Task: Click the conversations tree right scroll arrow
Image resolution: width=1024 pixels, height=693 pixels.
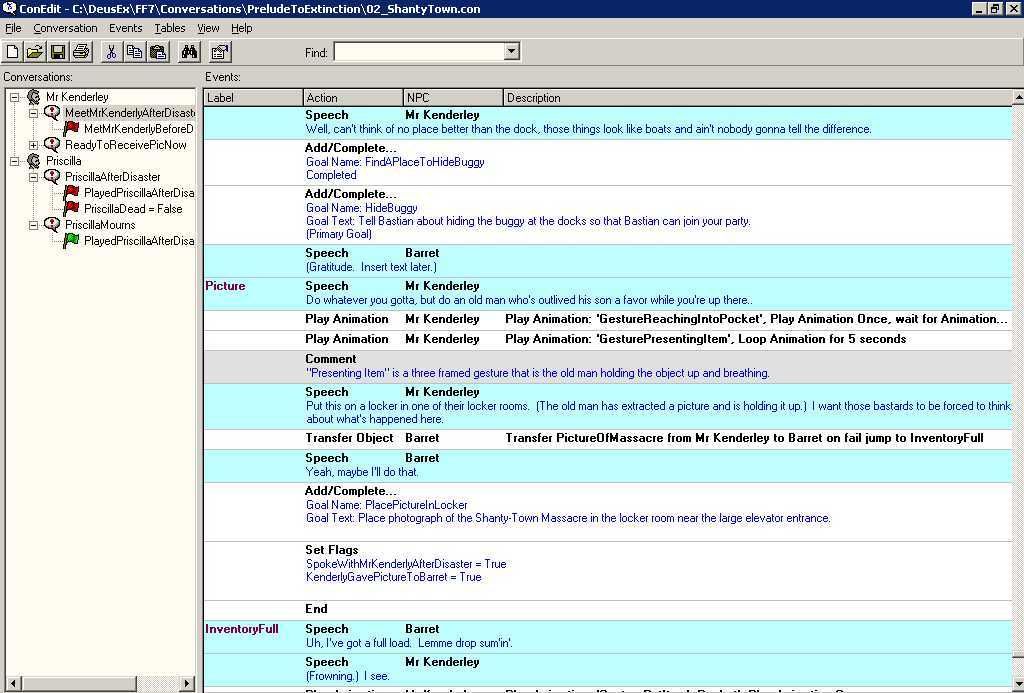Action: 187,683
